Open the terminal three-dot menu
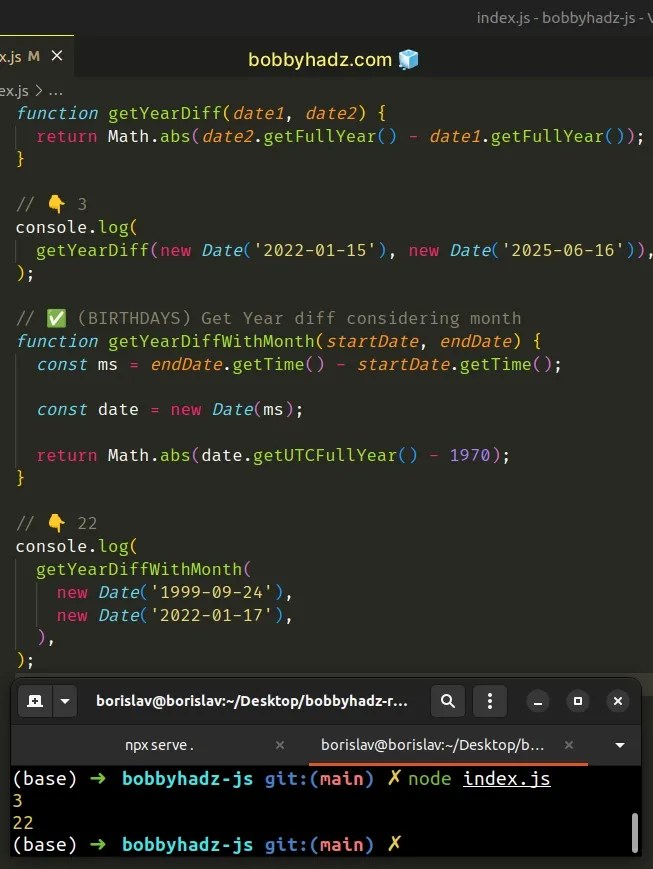The image size is (653, 869). click(489, 701)
